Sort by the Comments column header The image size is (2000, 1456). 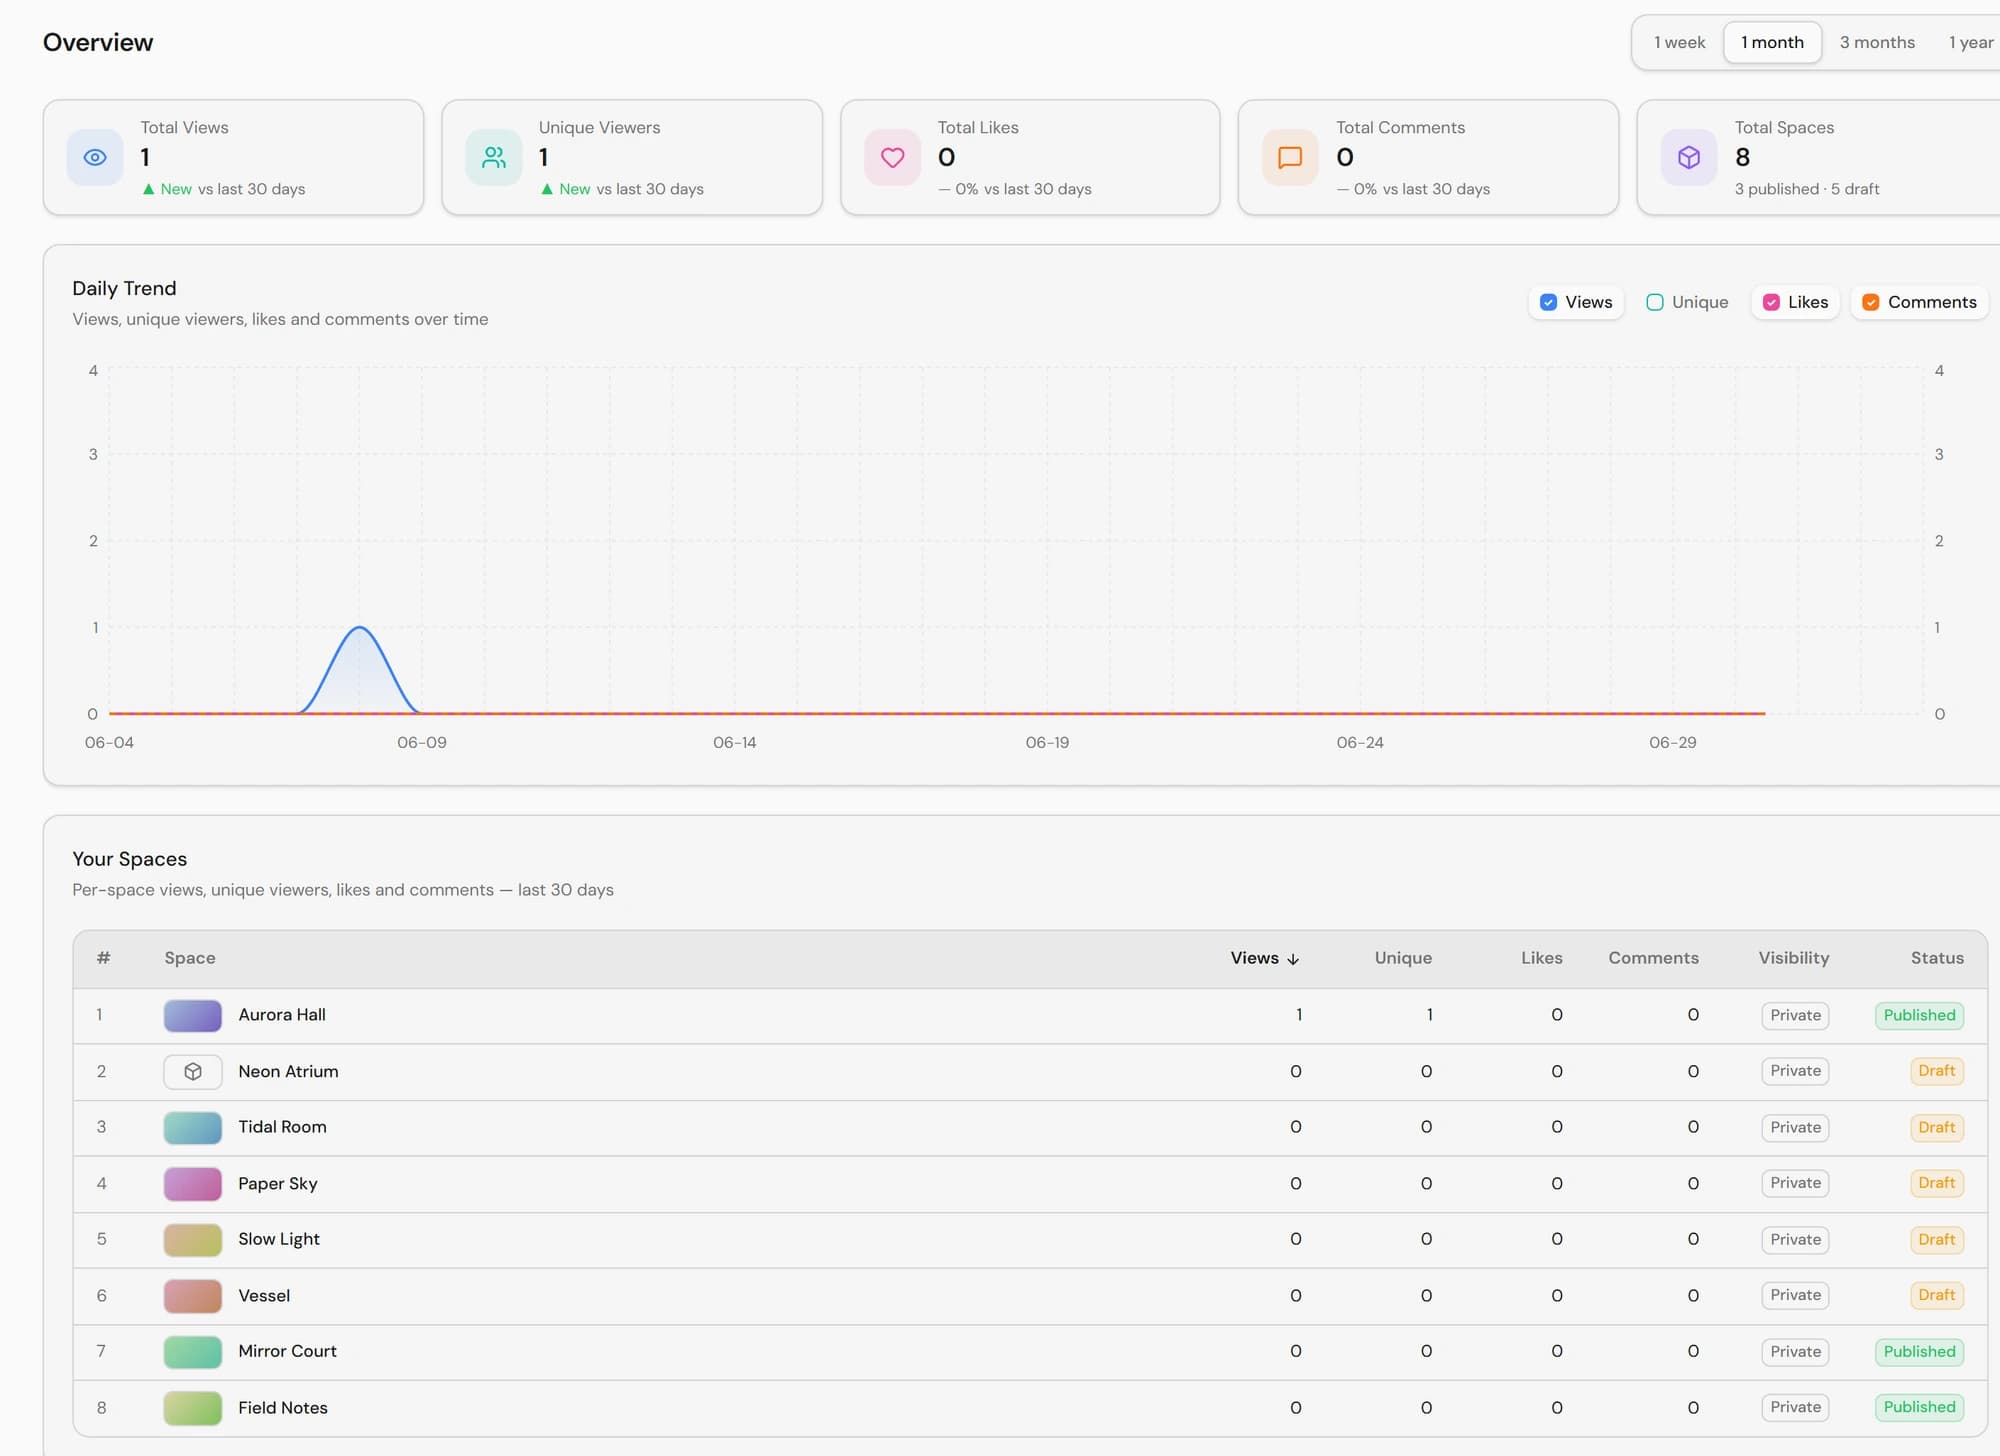click(1653, 958)
